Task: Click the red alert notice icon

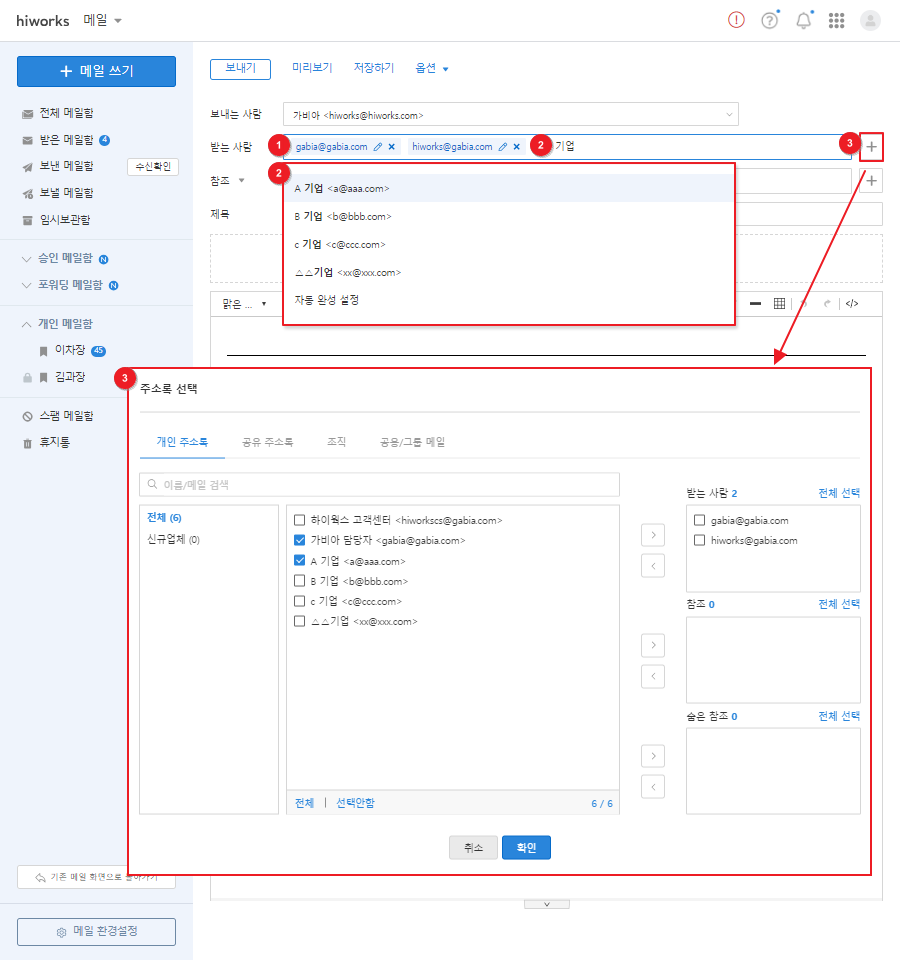Action: pyautogui.click(x=736, y=20)
